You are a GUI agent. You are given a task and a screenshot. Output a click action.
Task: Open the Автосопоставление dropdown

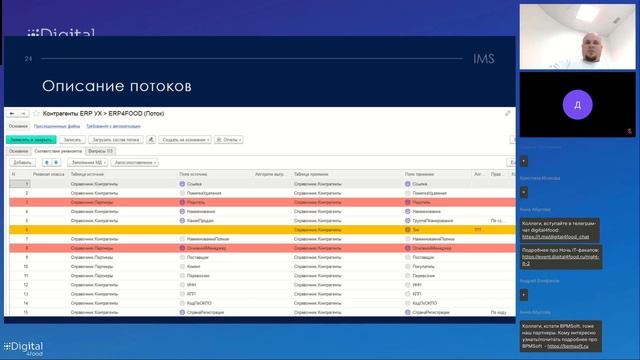coord(135,162)
